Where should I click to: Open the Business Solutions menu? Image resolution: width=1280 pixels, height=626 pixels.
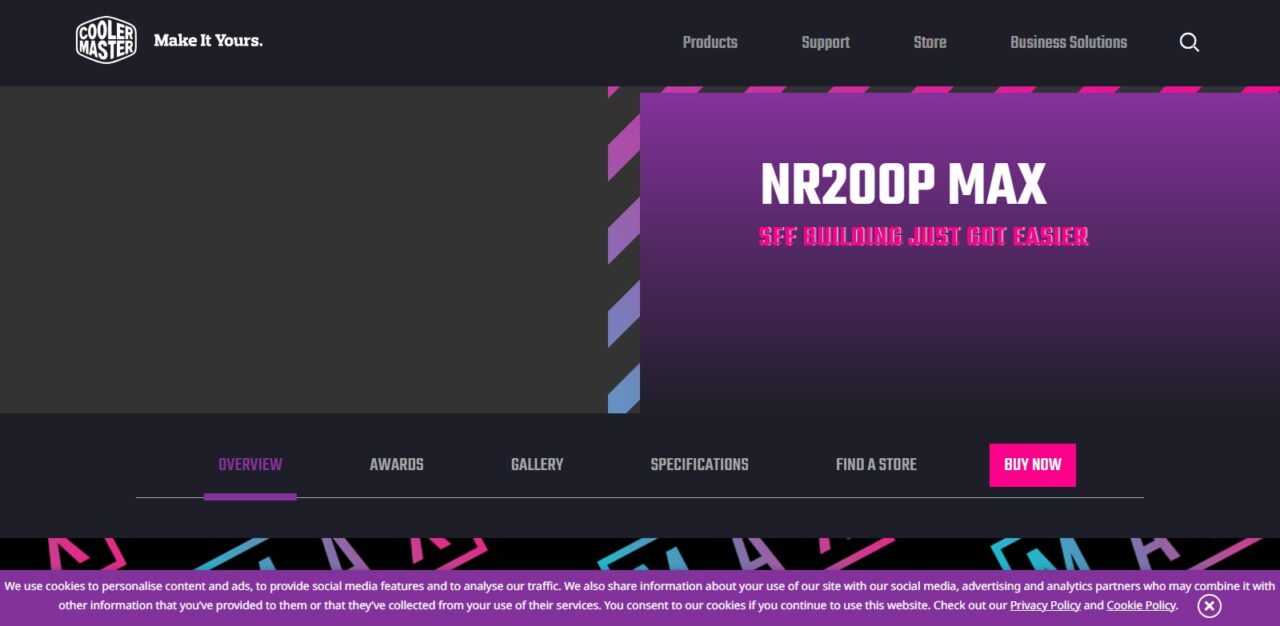(x=1068, y=42)
